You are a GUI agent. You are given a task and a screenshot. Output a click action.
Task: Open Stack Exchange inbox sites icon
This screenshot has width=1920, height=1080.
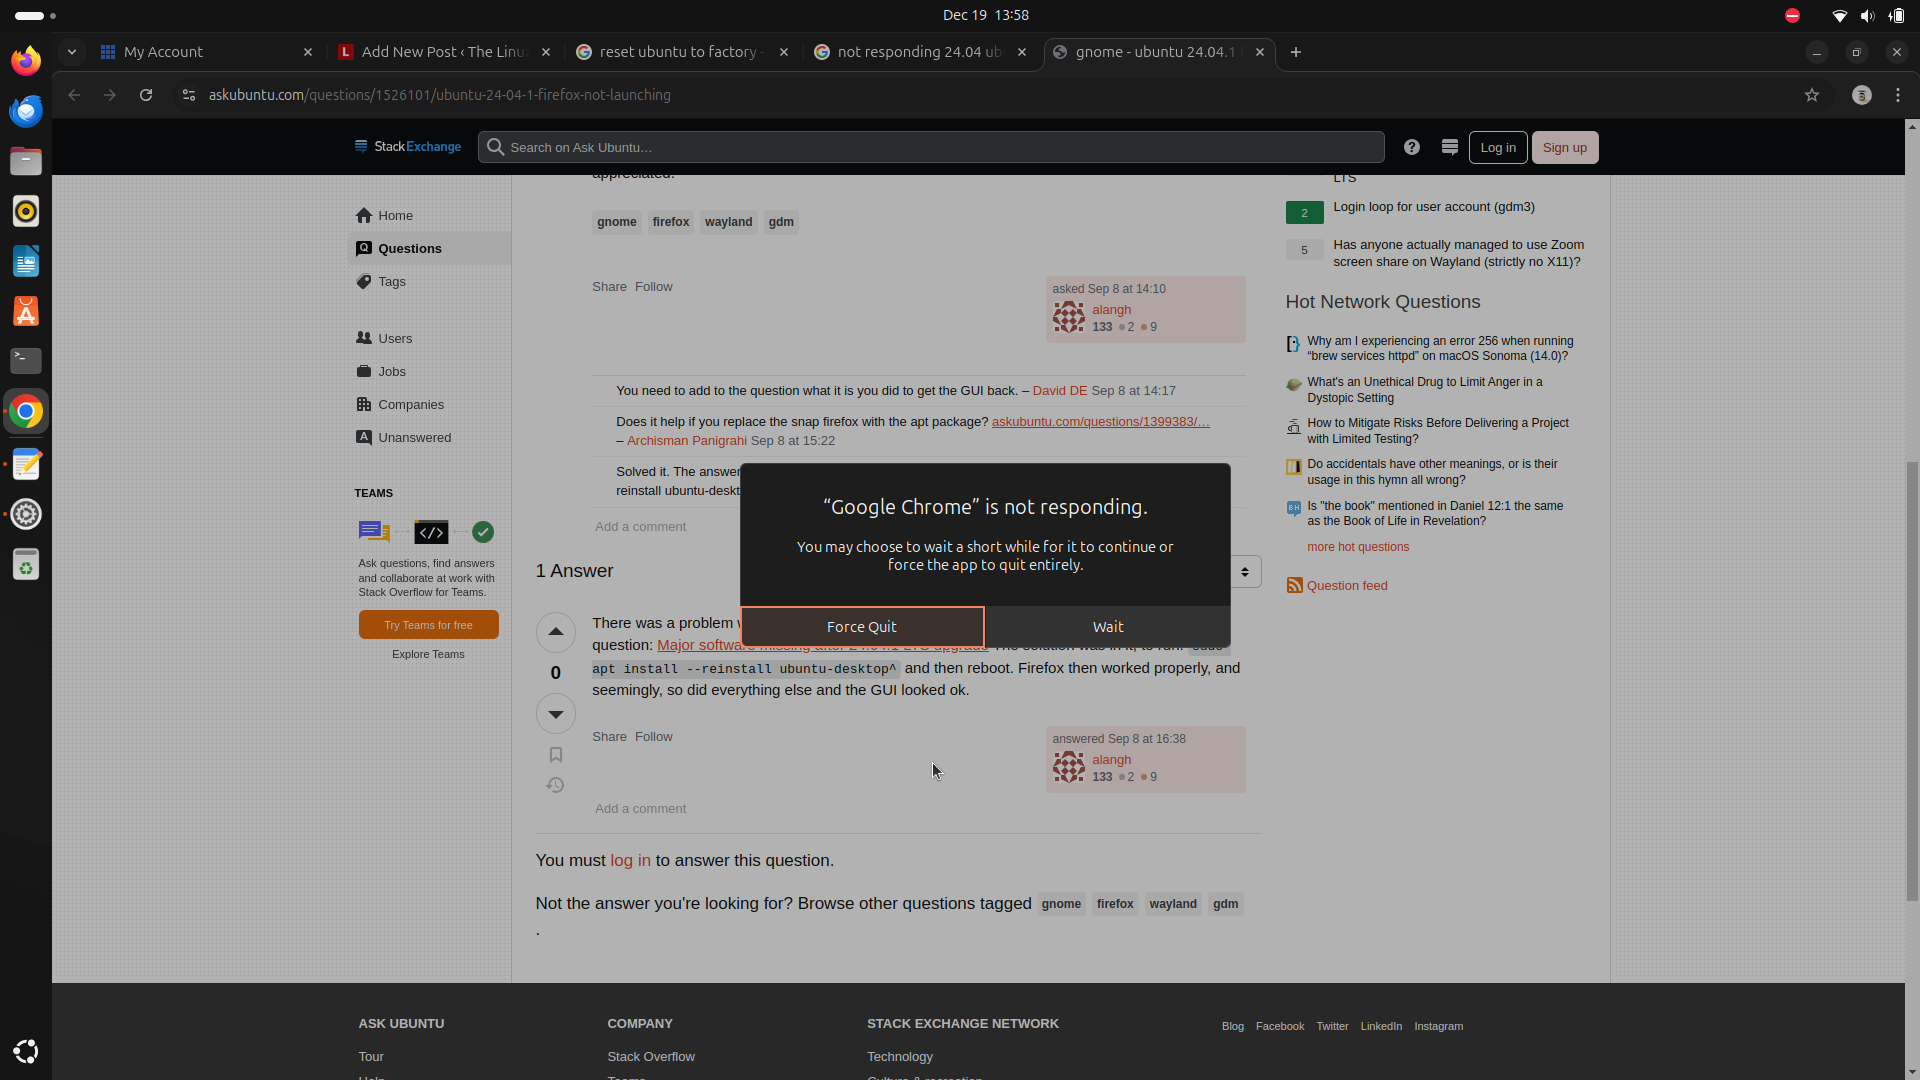click(1450, 147)
